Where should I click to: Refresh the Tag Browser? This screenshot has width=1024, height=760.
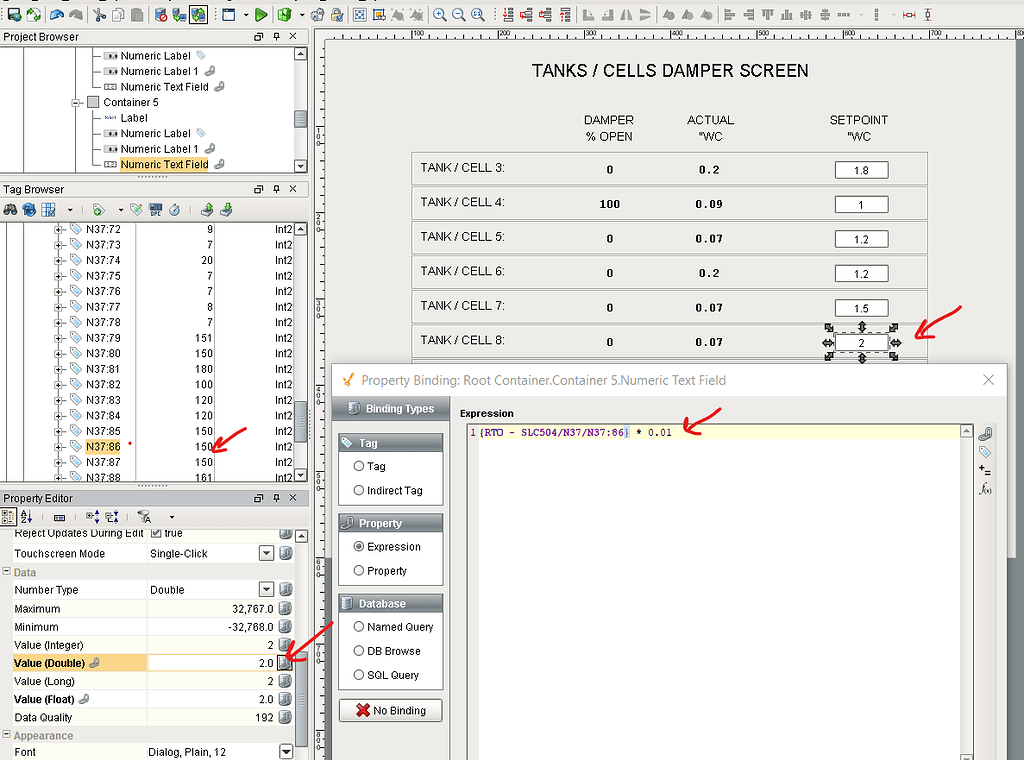[x=28, y=210]
